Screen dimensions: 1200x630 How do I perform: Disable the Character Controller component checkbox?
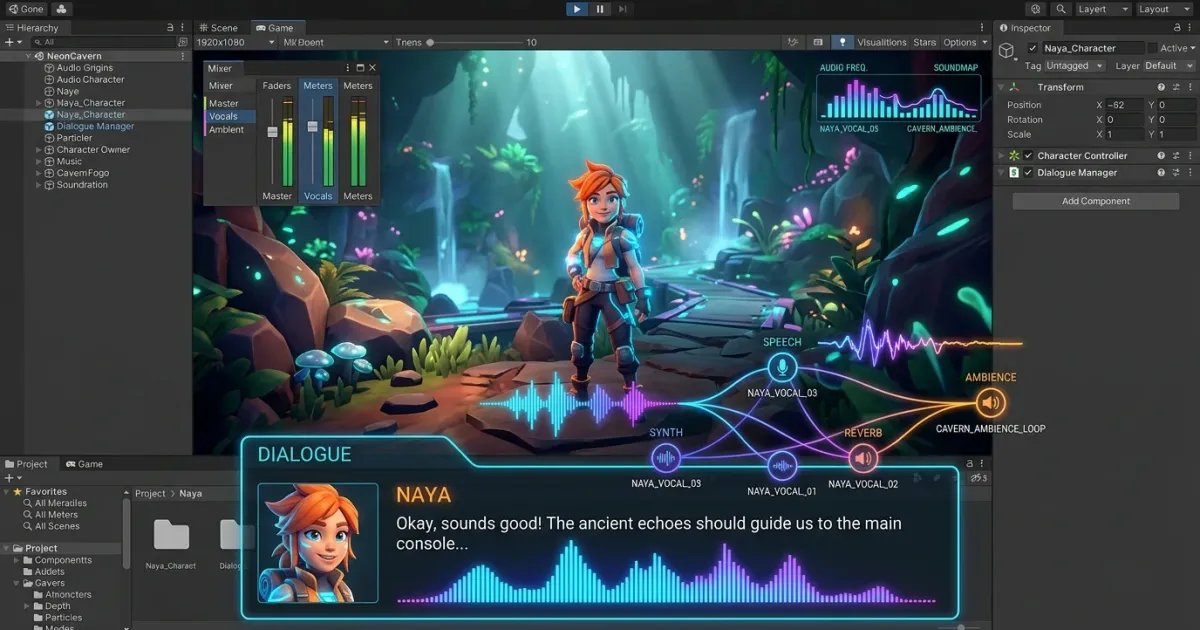(1028, 155)
